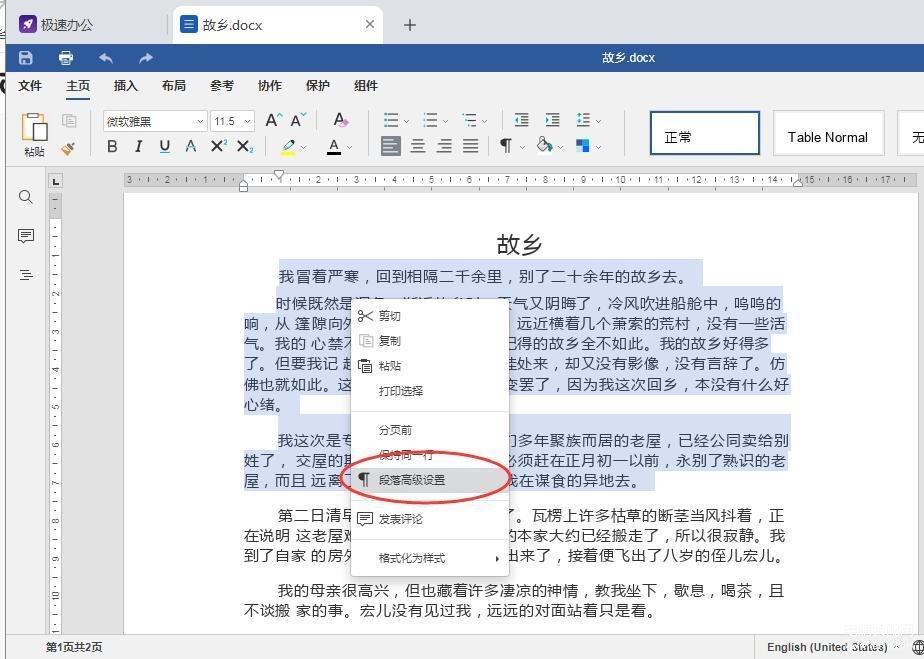Screen dimensions: 924x659
Task: Decrease font size with A-down icon
Action: [x=298, y=120]
